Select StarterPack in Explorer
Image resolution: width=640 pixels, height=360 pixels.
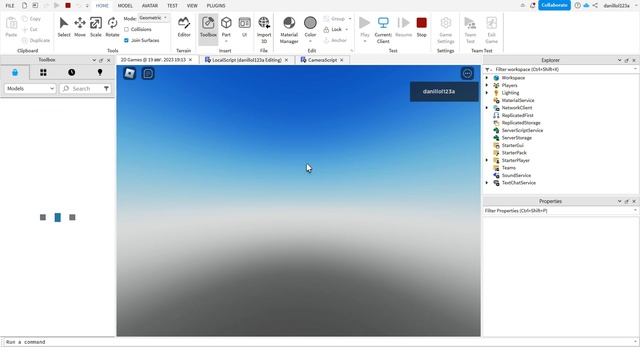click(514, 153)
